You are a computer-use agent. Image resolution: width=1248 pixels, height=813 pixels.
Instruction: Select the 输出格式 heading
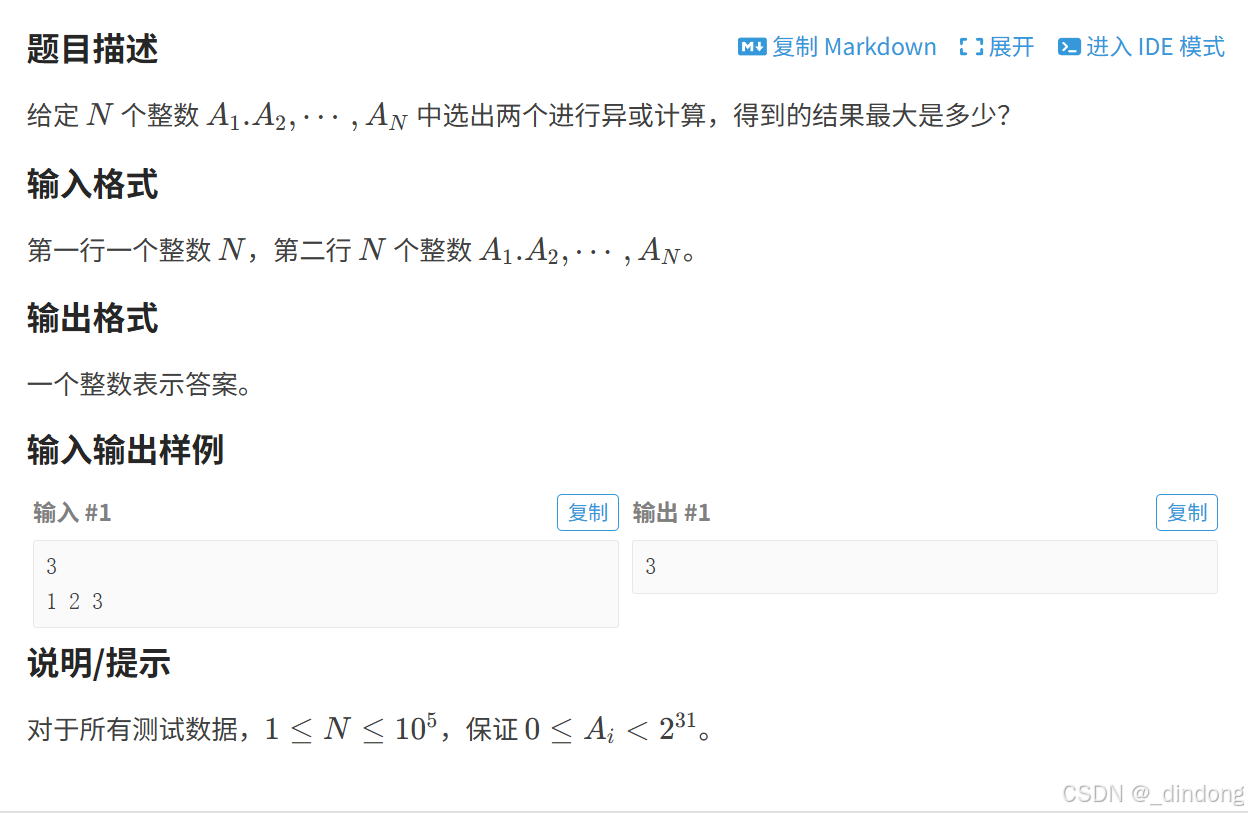[92, 319]
